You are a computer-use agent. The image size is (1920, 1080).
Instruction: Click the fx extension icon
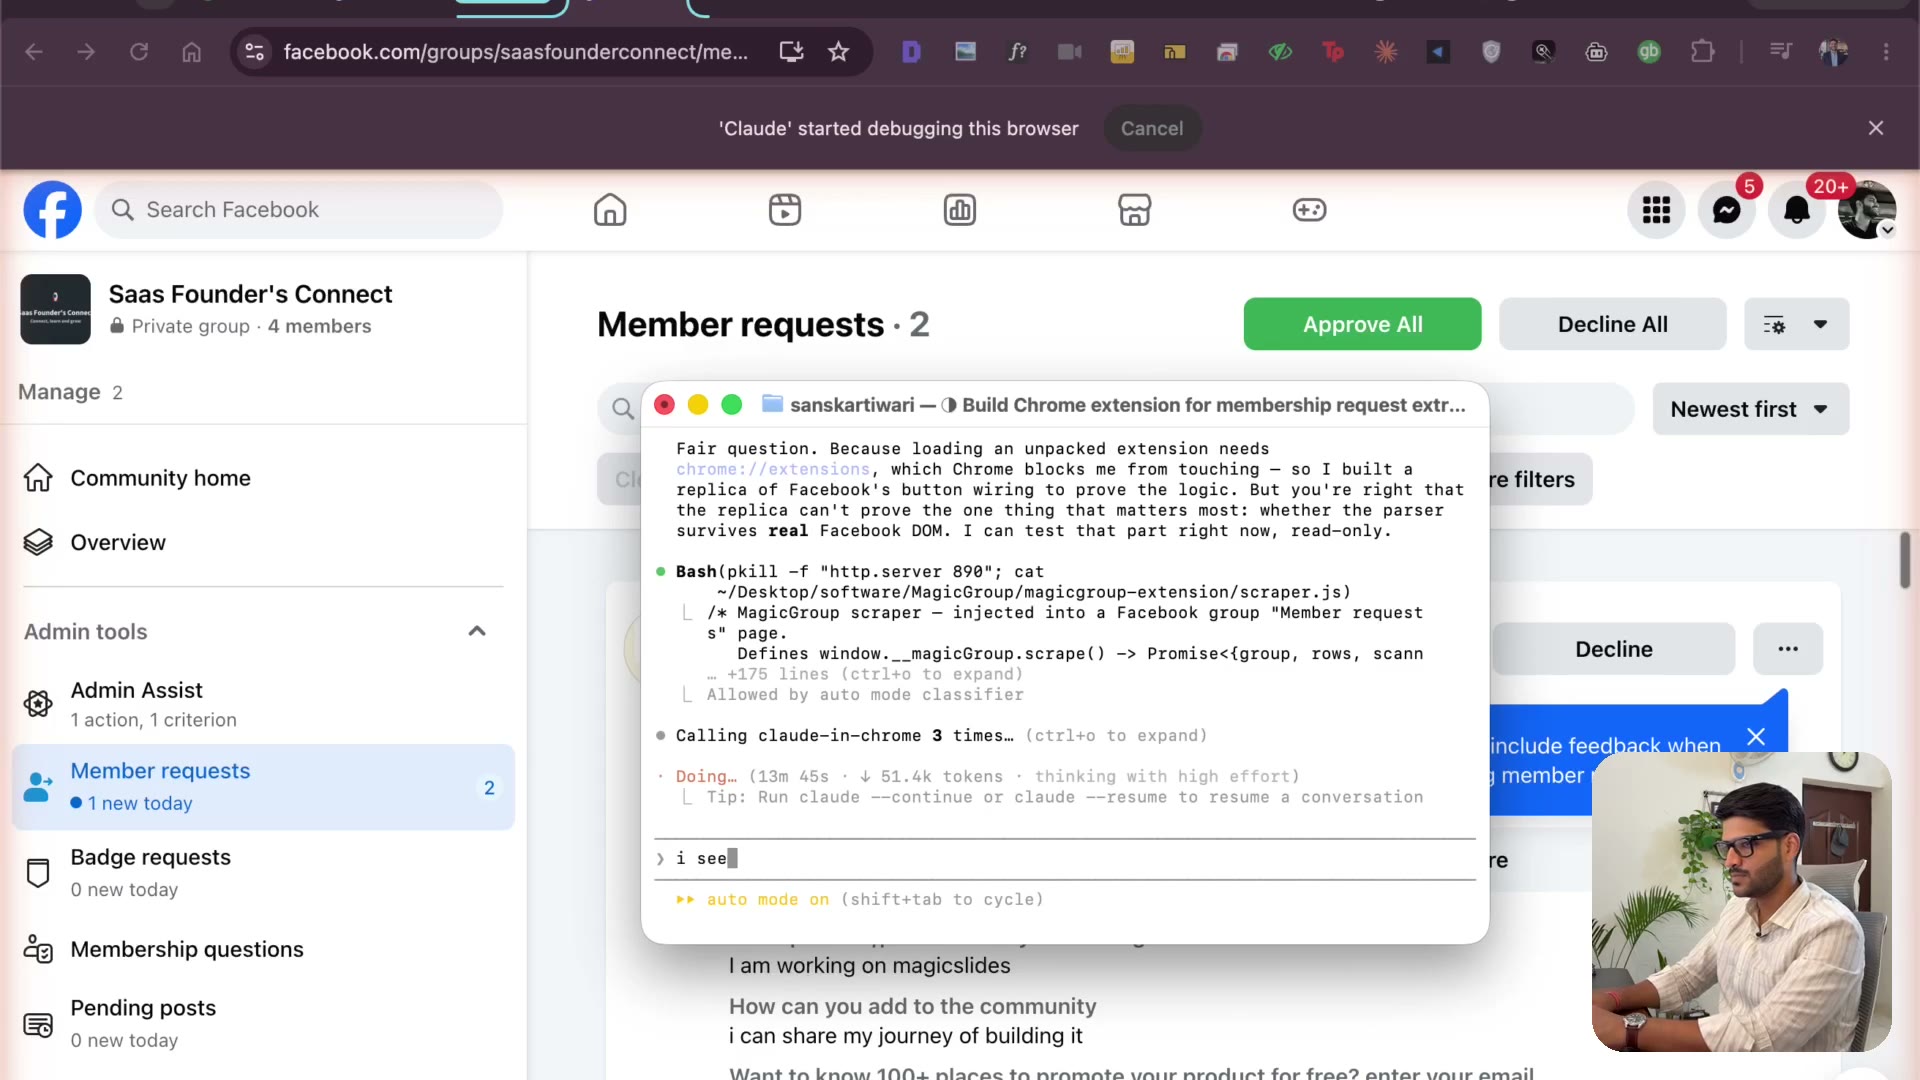click(x=1017, y=52)
